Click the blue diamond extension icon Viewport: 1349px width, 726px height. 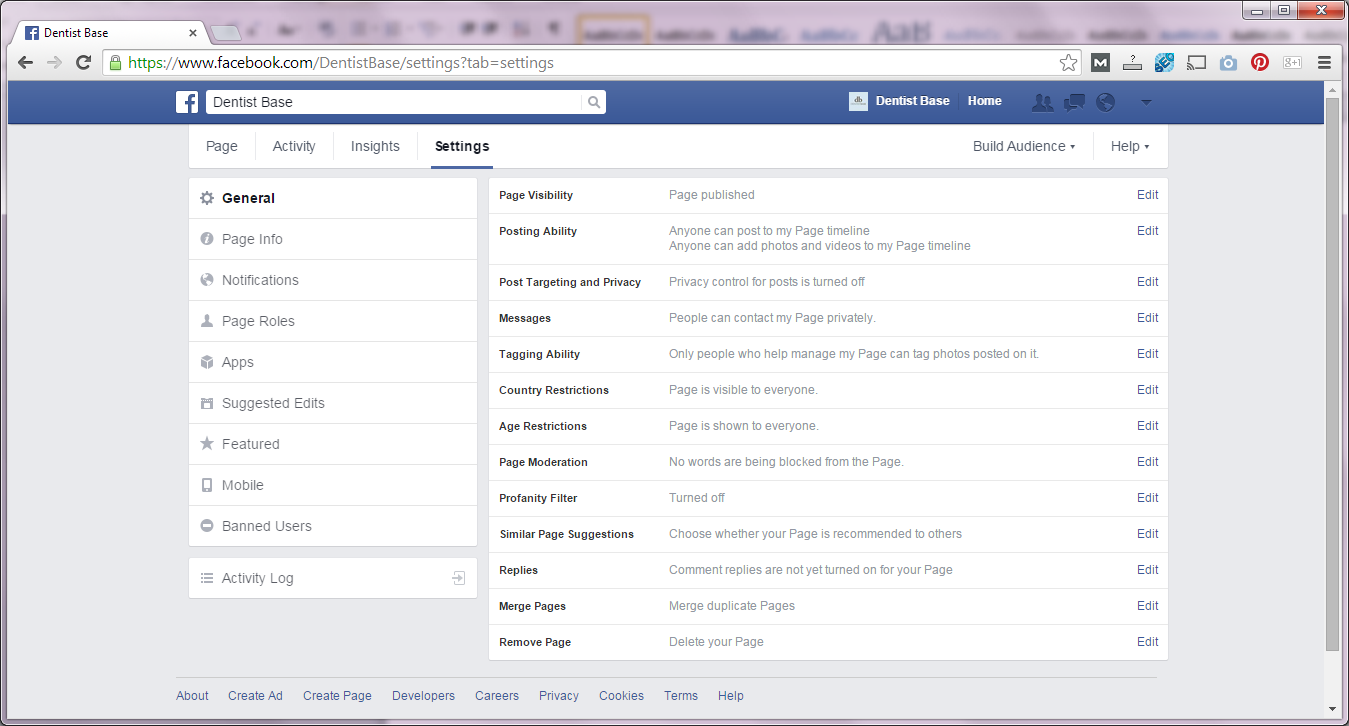(1164, 62)
